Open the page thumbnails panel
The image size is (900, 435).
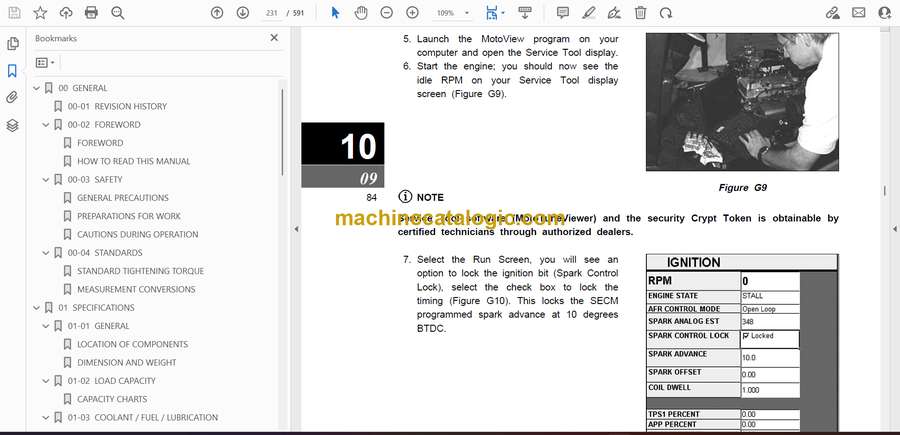pyautogui.click(x=12, y=44)
